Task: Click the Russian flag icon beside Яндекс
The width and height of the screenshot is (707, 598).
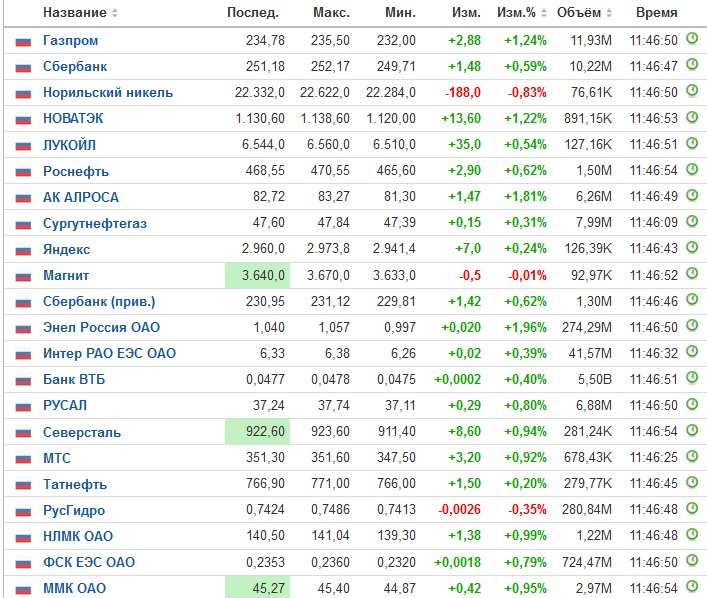Action: [x=23, y=250]
